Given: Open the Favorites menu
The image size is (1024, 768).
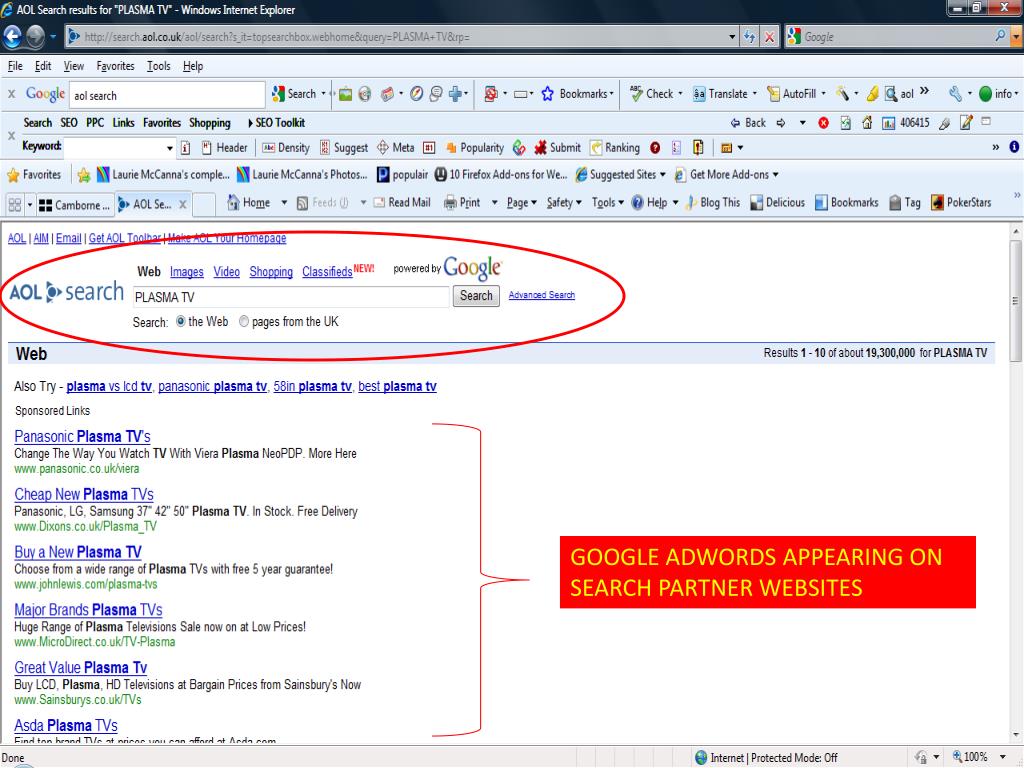Looking at the screenshot, I should pyautogui.click(x=115, y=66).
